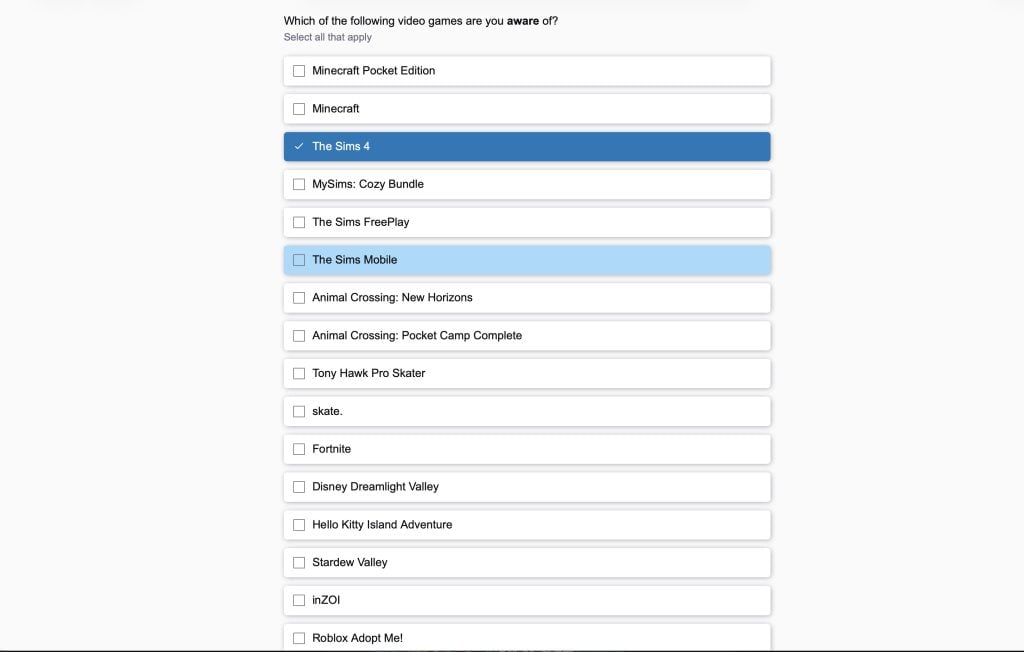This screenshot has width=1024, height=652.
Task: Check the Tony Hawk Pro Skater box
Action: (x=299, y=373)
